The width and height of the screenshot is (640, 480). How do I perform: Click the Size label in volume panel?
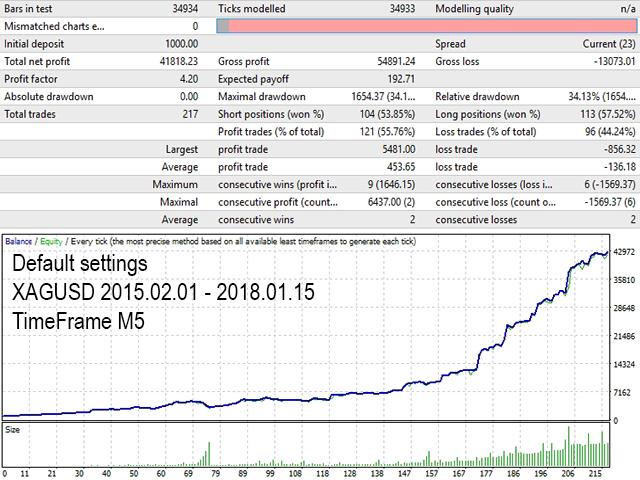click(x=13, y=429)
